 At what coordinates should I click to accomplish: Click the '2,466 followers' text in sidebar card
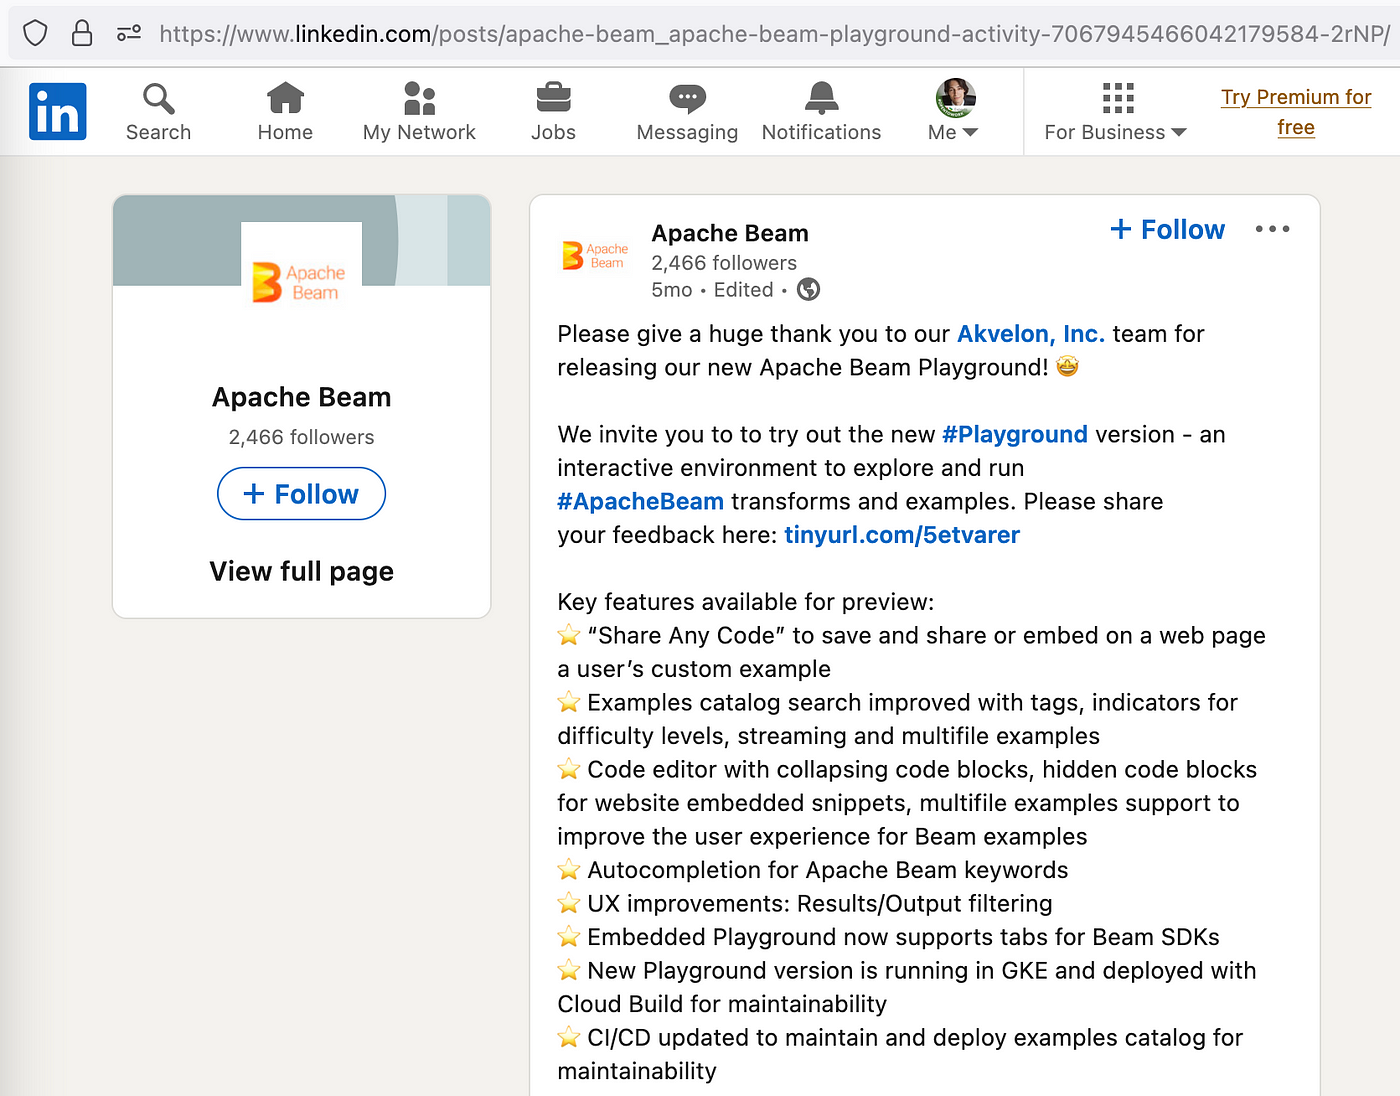(301, 437)
